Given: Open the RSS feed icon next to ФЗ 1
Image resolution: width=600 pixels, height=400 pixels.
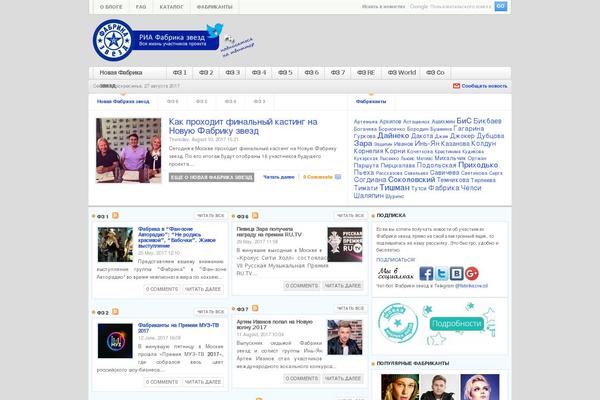Looking at the screenshot, I should (115, 216).
